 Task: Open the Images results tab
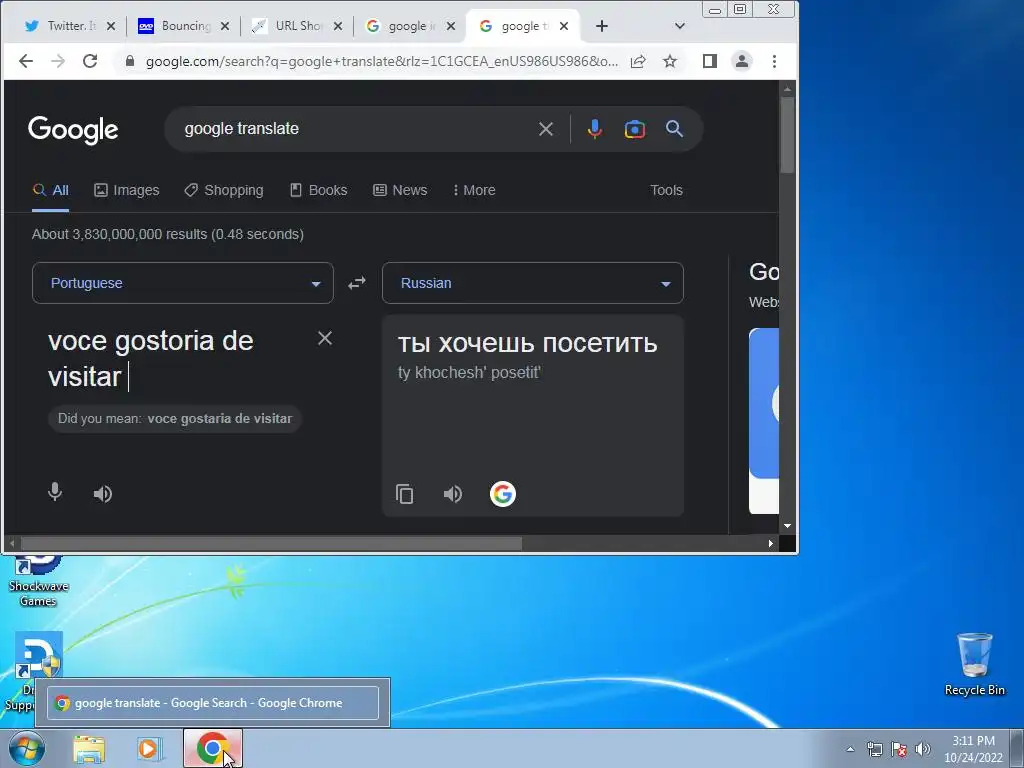(x=127, y=190)
